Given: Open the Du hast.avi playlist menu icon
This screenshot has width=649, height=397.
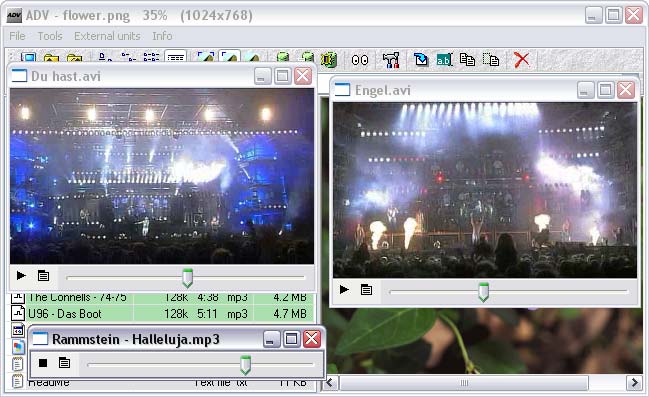Looking at the screenshot, I should [x=43, y=276].
